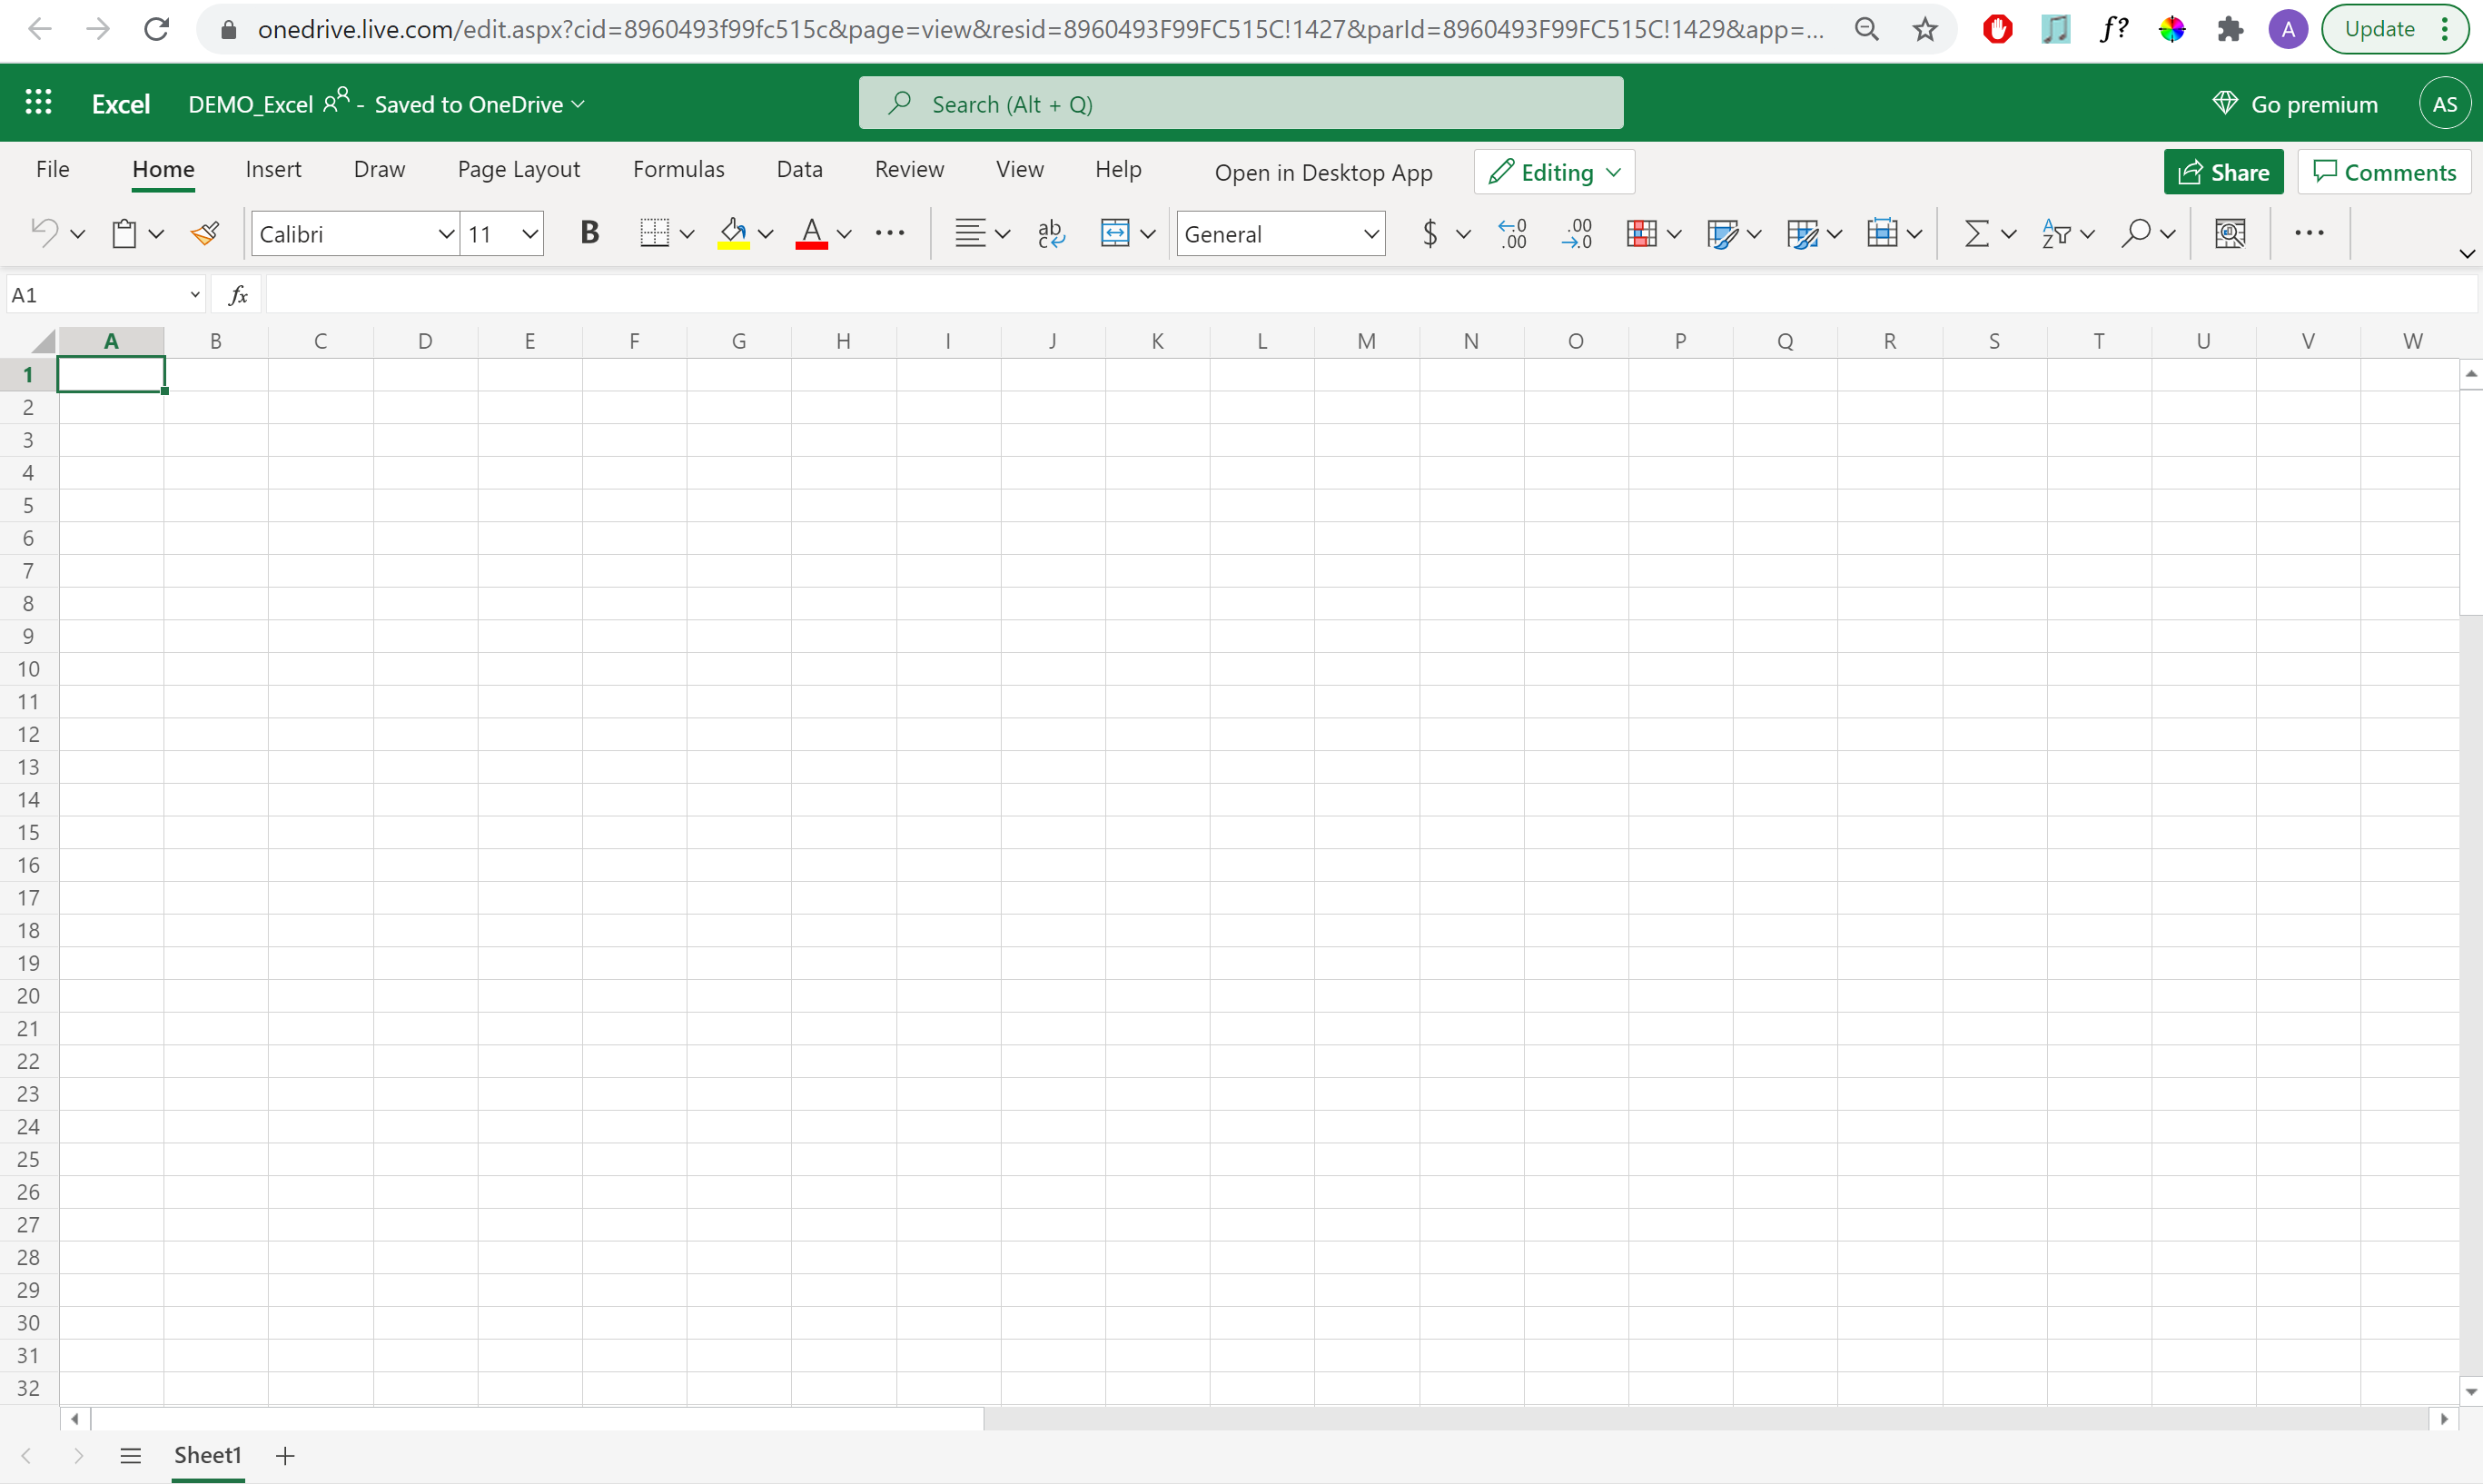The width and height of the screenshot is (2483, 1484).
Task: Click Sort and Filter icon
Action: [2056, 233]
